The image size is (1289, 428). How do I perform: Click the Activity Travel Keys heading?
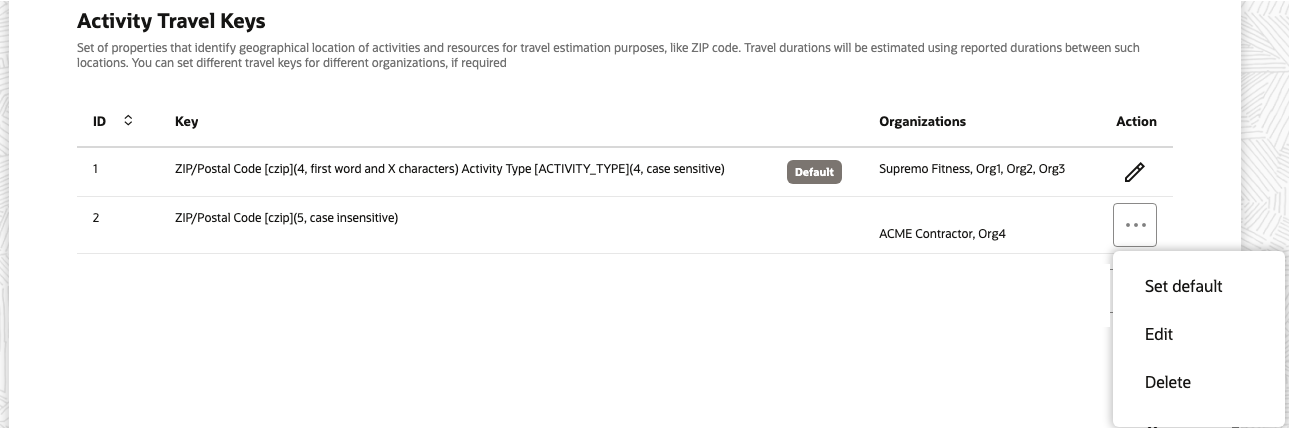point(171,19)
